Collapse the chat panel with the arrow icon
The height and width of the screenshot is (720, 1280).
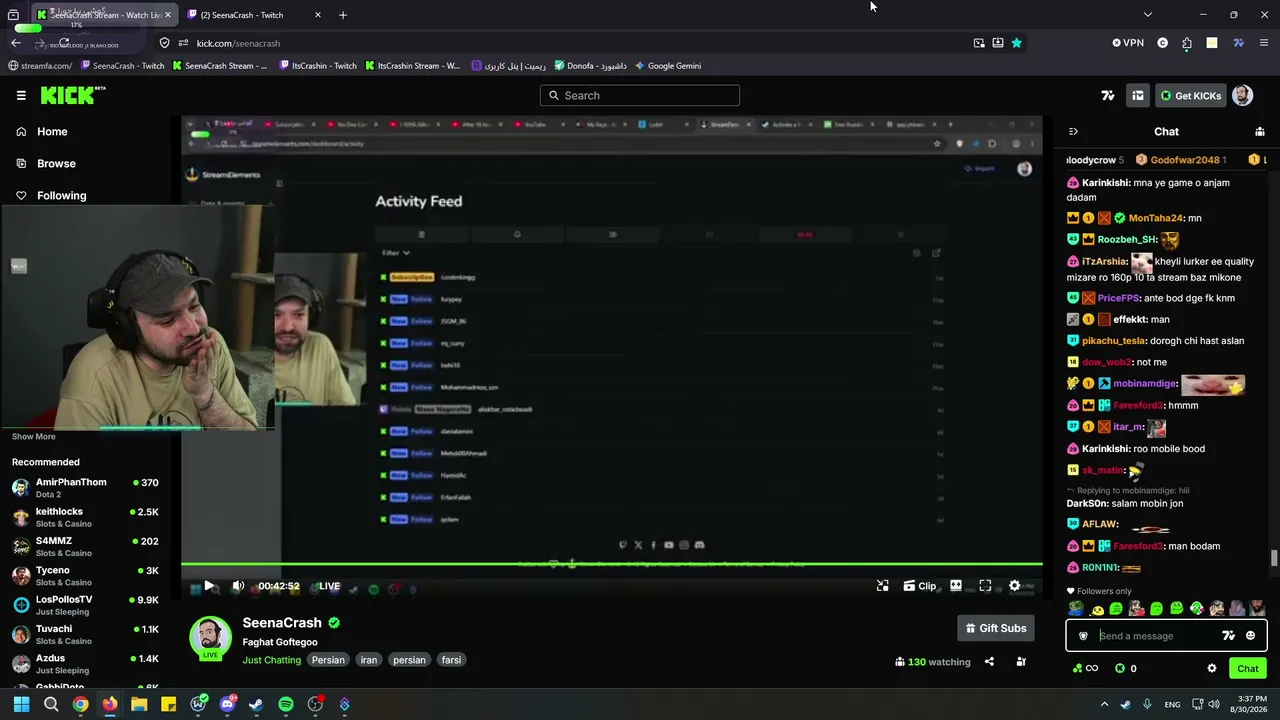(x=1073, y=131)
